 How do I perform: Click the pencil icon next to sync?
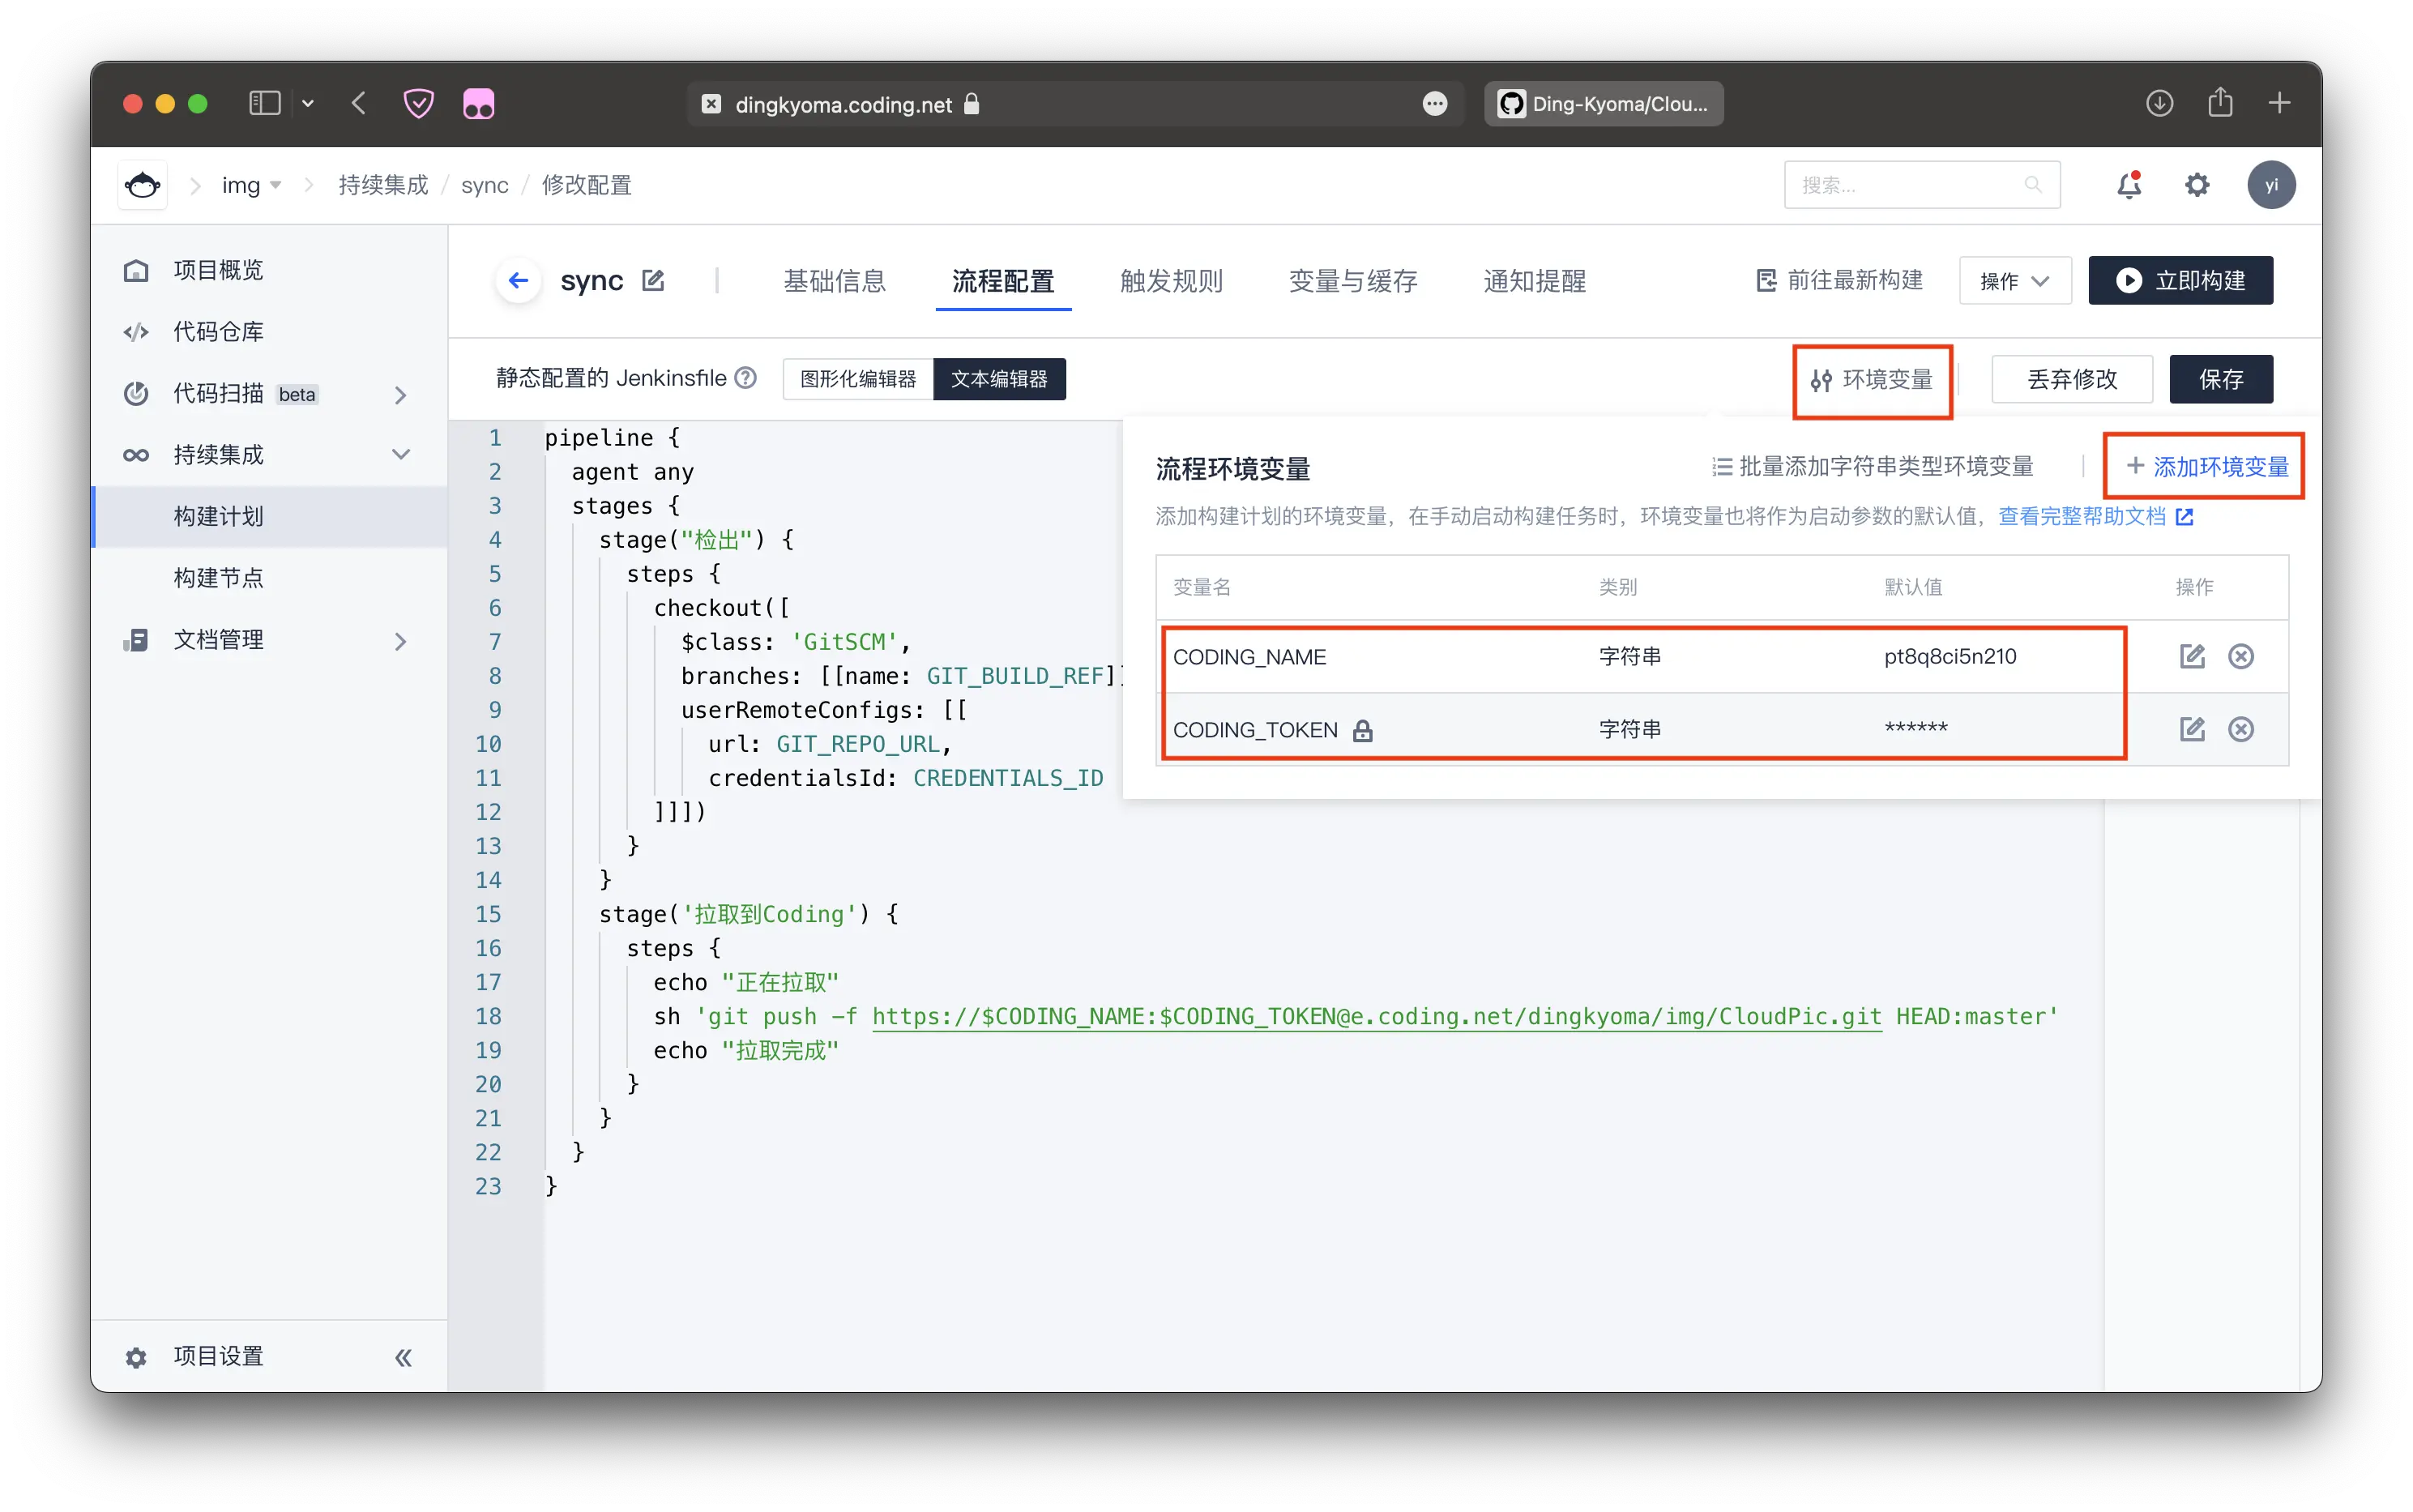653,281
